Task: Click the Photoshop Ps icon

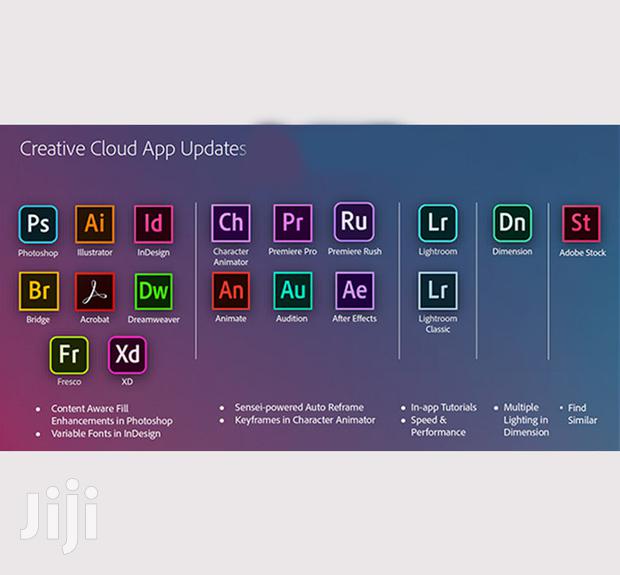Action: click(38, 224)
